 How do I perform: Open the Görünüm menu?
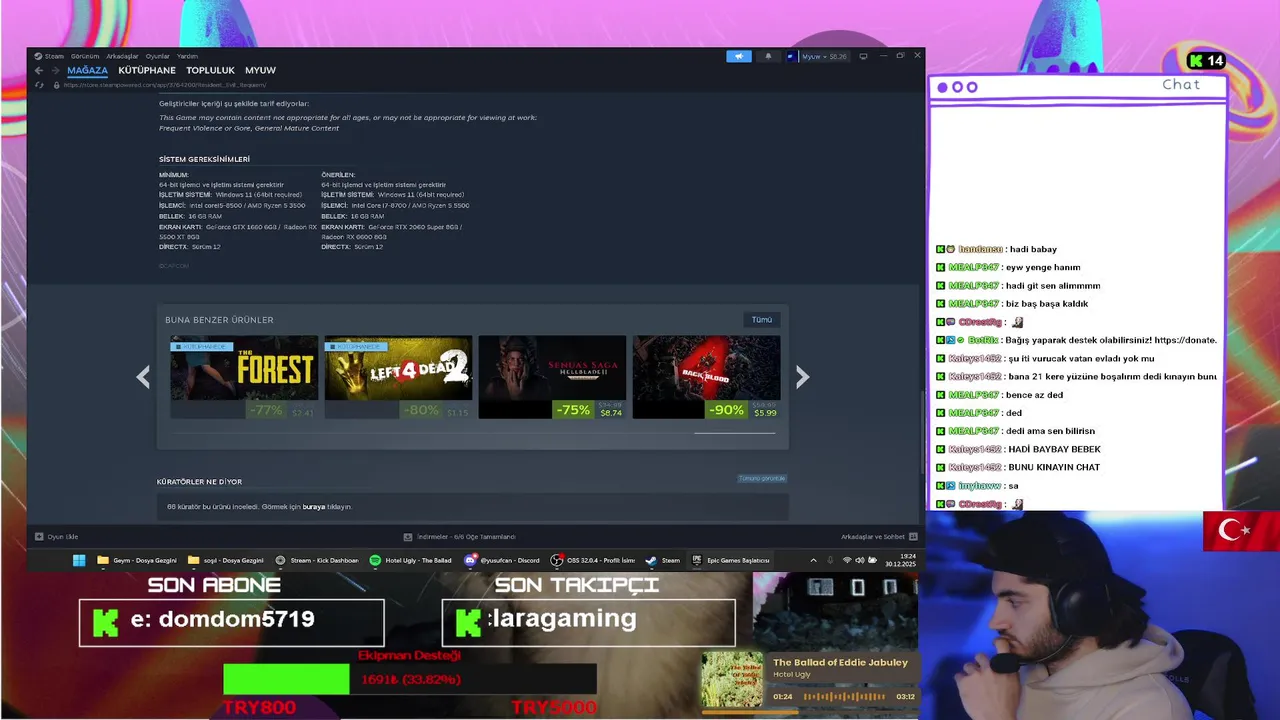(x=85, y=56)
